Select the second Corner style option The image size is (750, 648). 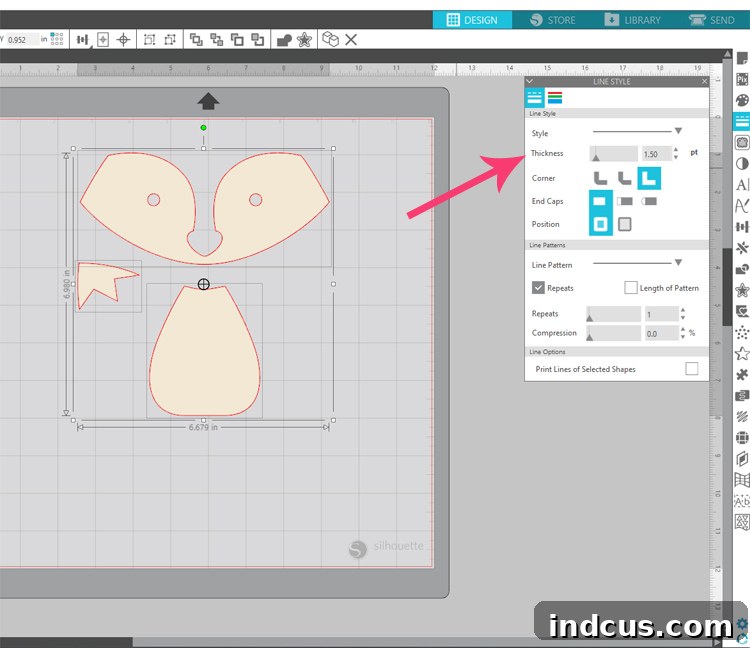pyautogui.click(x=624, y=178)
